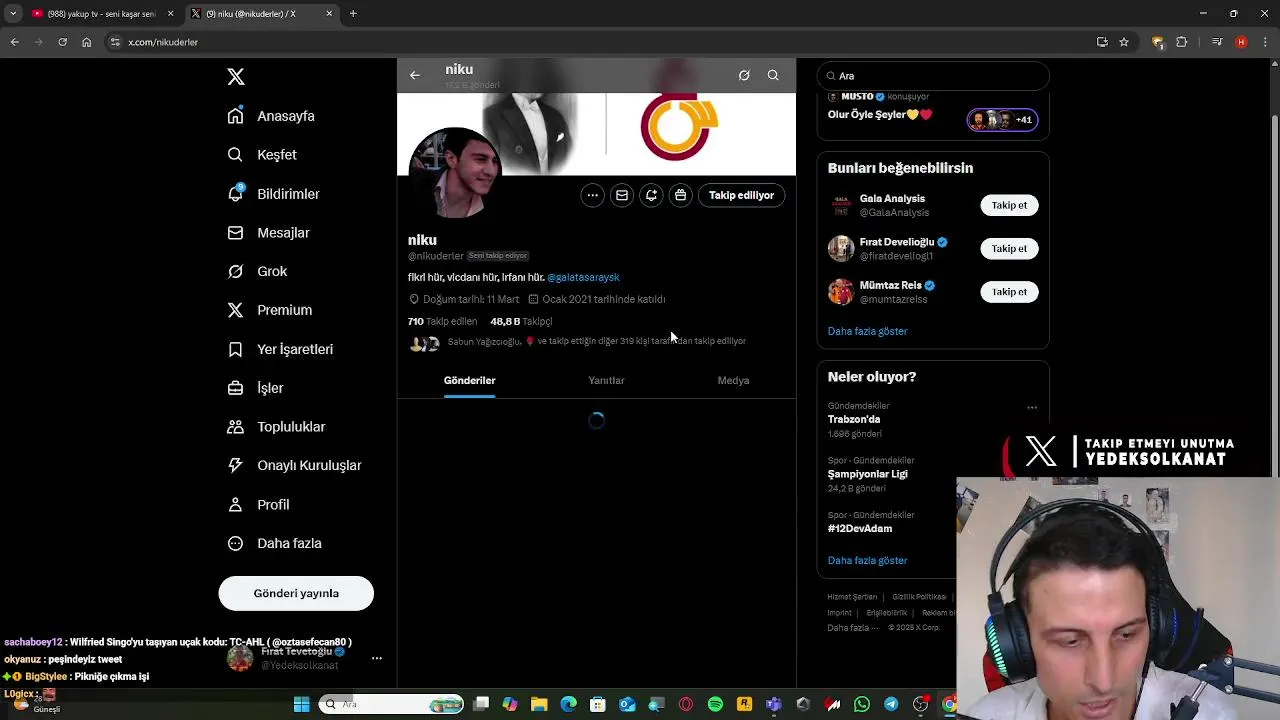Open WhatsApp from the taskbar
The width and height of the screenshot is (1280, 720).
[862, 704]
